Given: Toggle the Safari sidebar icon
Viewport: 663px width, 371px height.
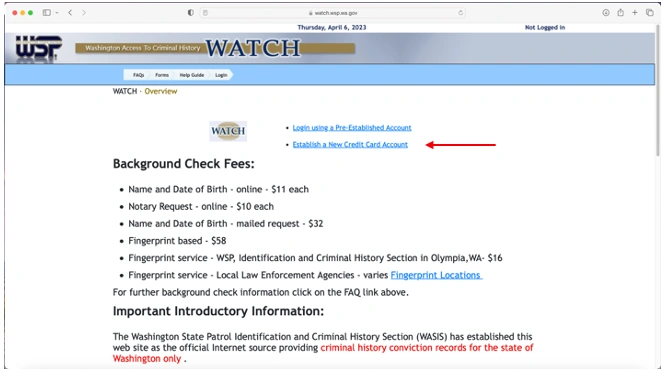Looking at the screenshot, I should (47, 13).
